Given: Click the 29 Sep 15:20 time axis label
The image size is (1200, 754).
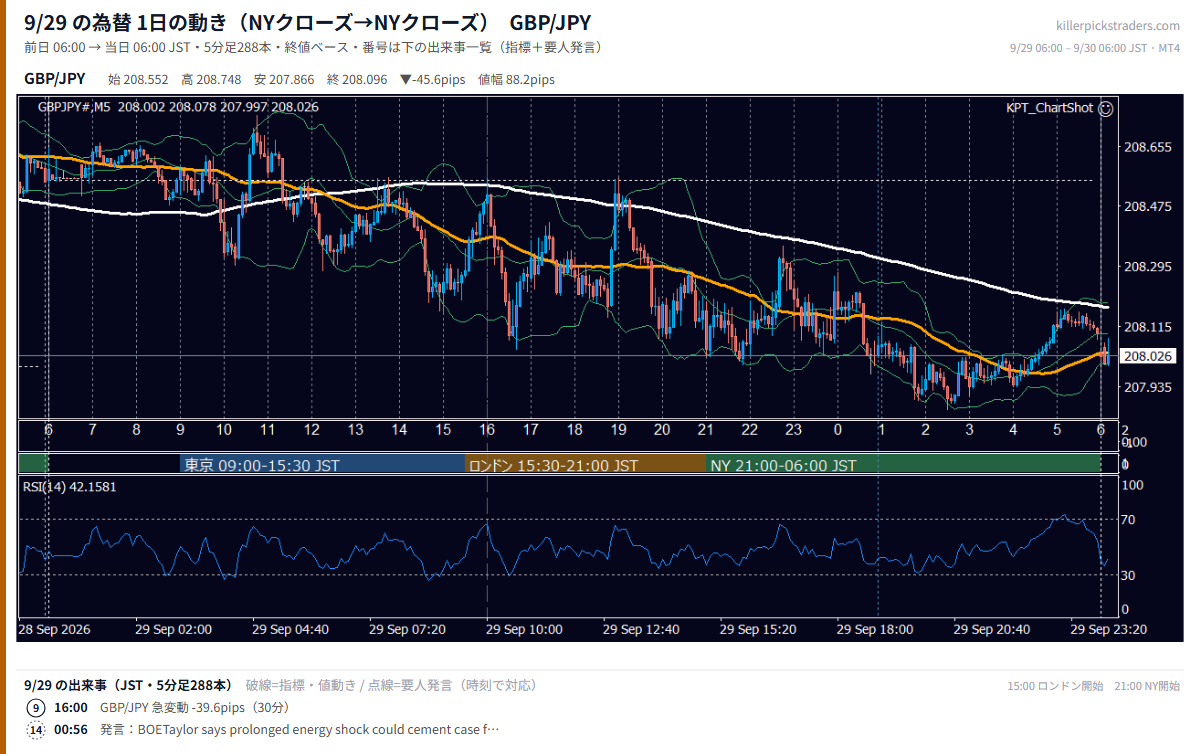Looking at the screenshot, I should coord(758,629).
